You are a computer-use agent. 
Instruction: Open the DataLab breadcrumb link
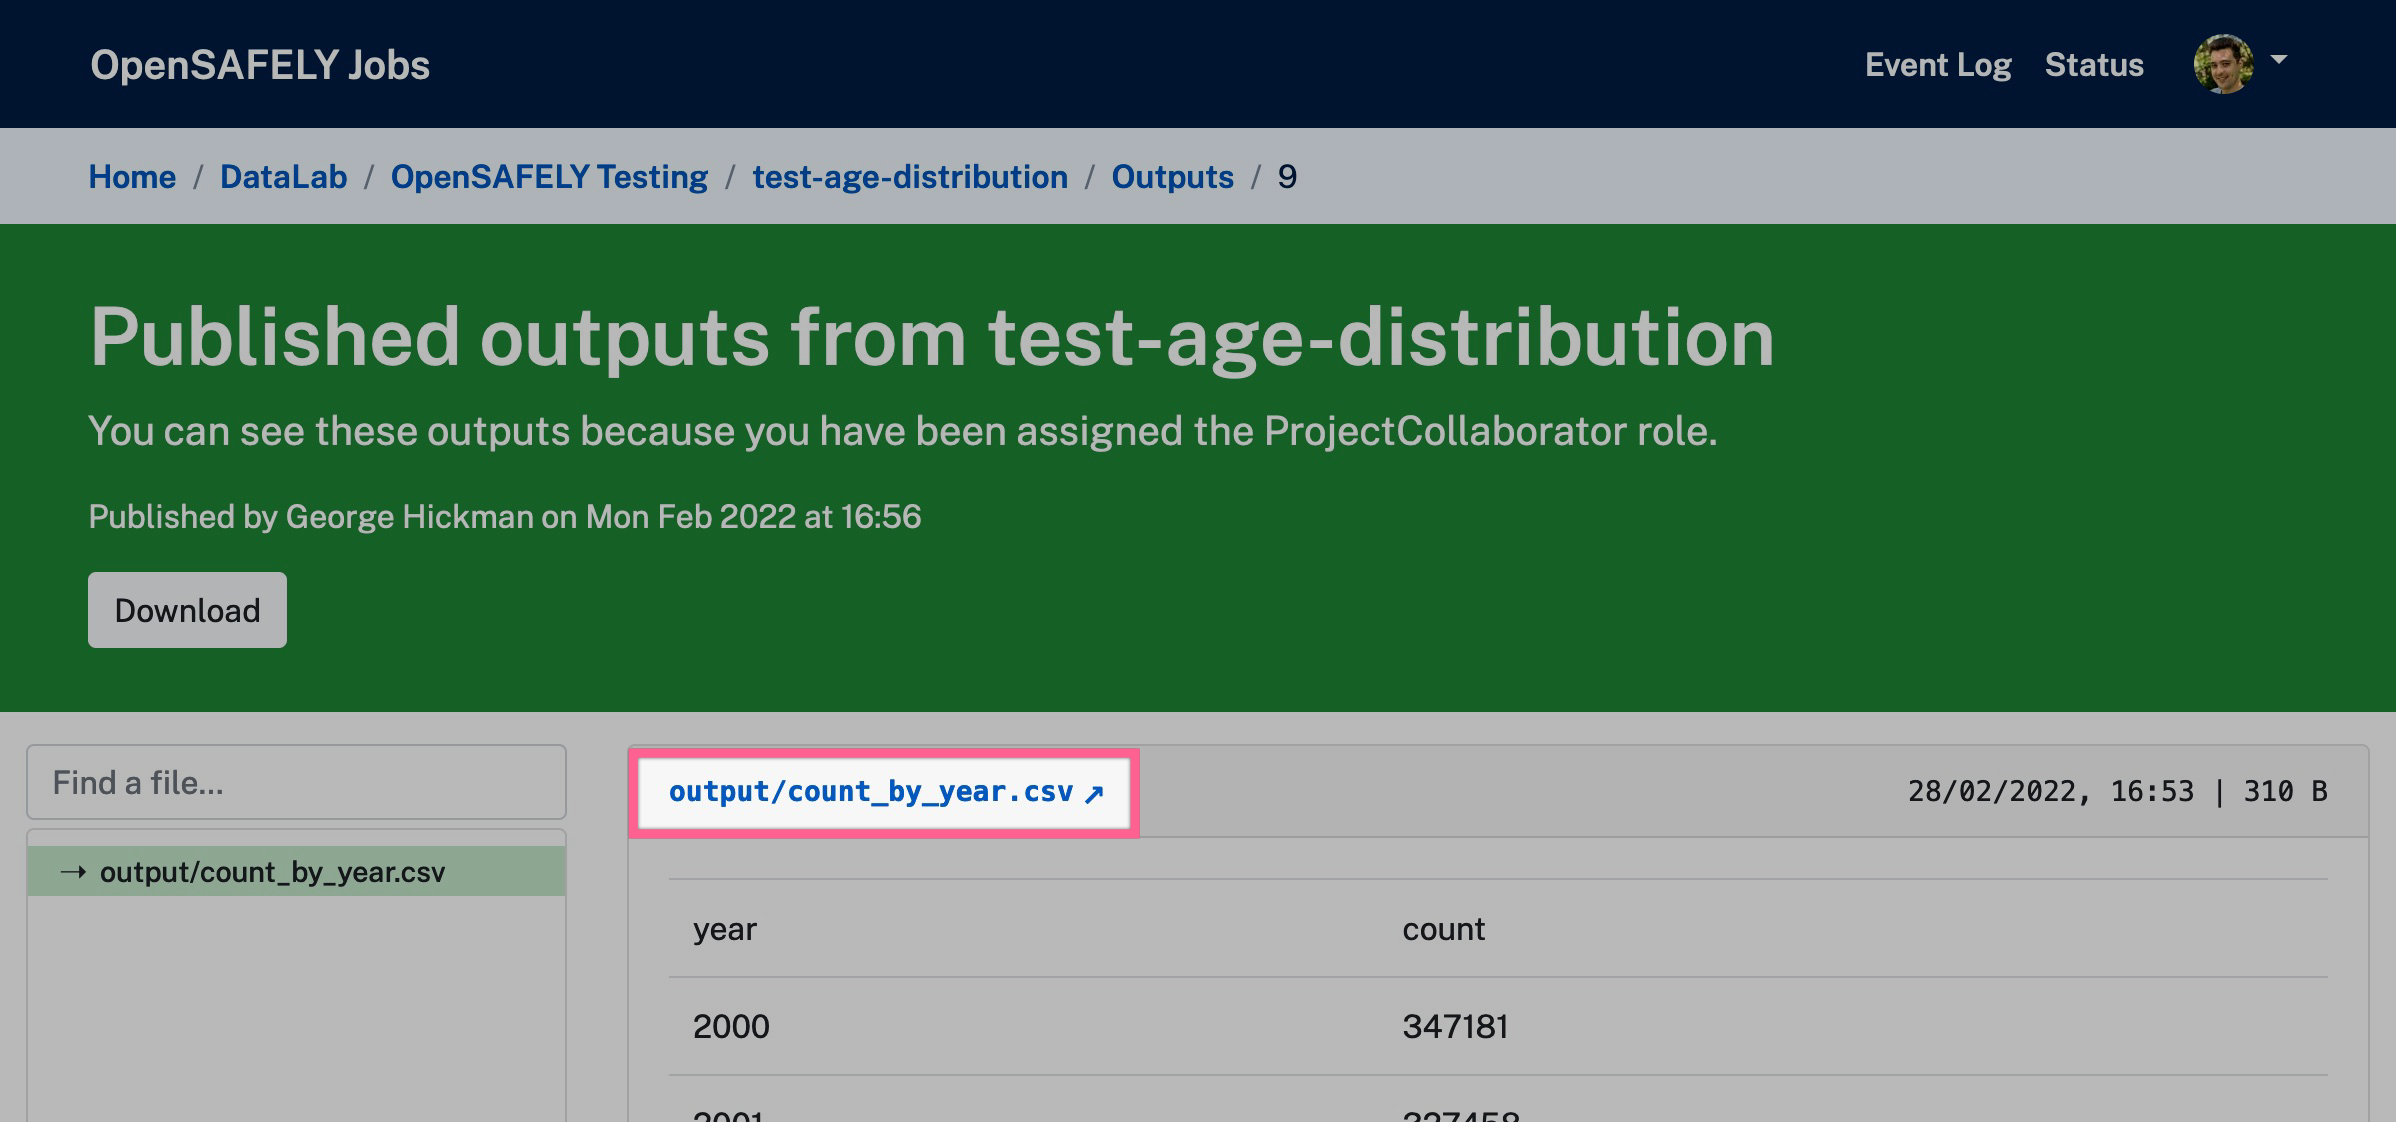[283, 176]
